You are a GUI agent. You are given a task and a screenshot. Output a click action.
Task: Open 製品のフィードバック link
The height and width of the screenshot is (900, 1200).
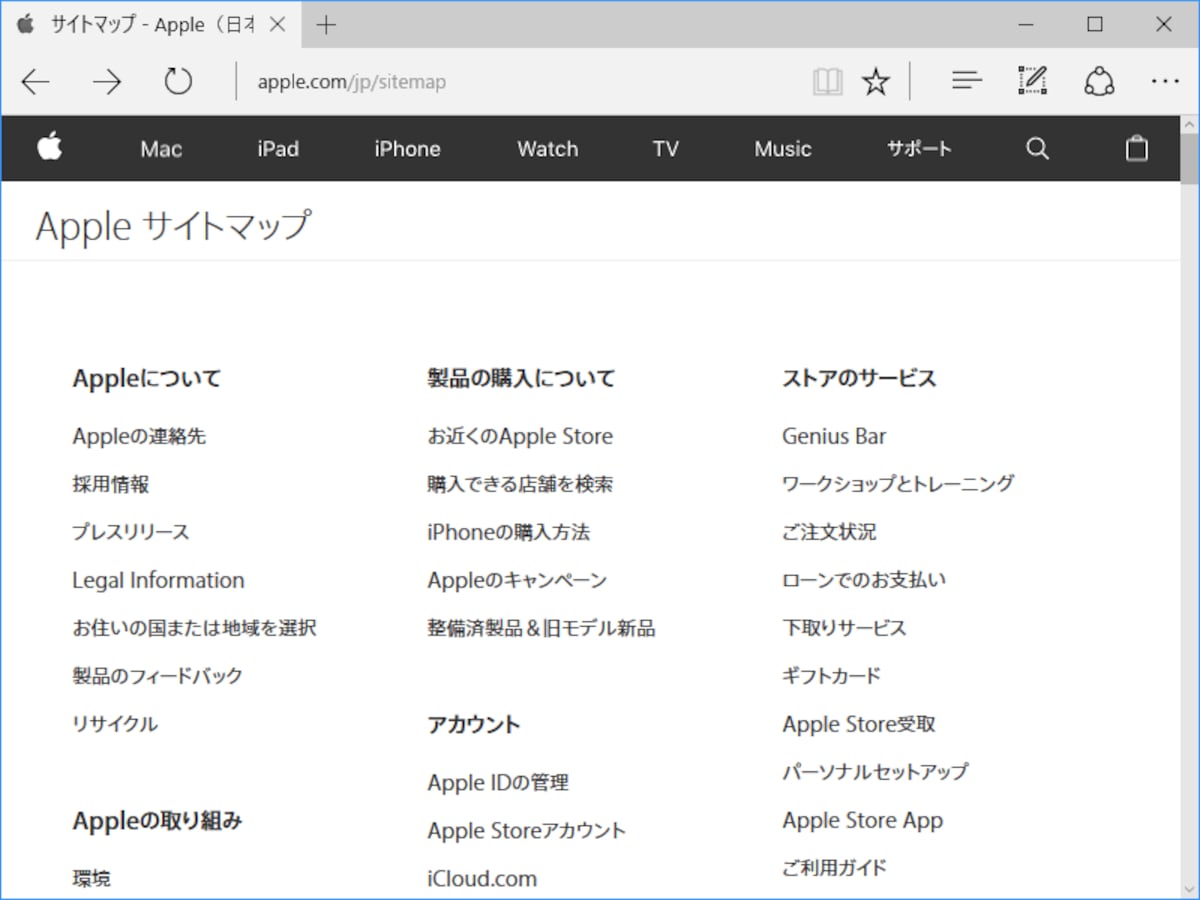(157, 676)
